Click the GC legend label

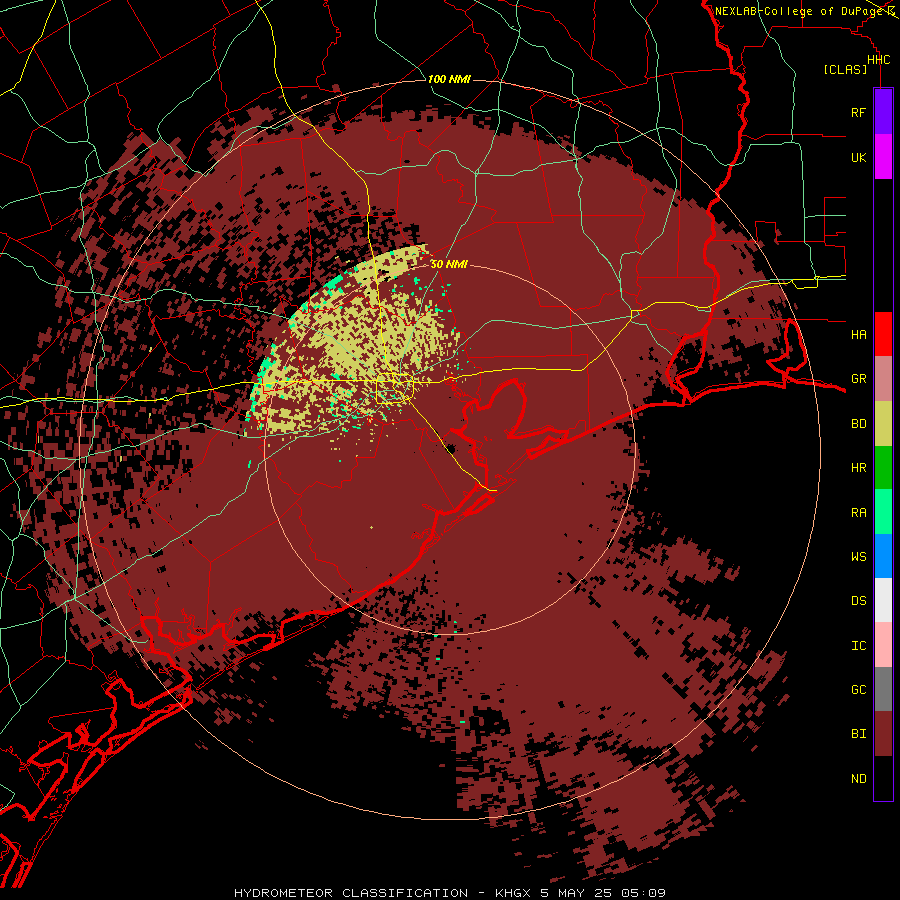(858, 689)
